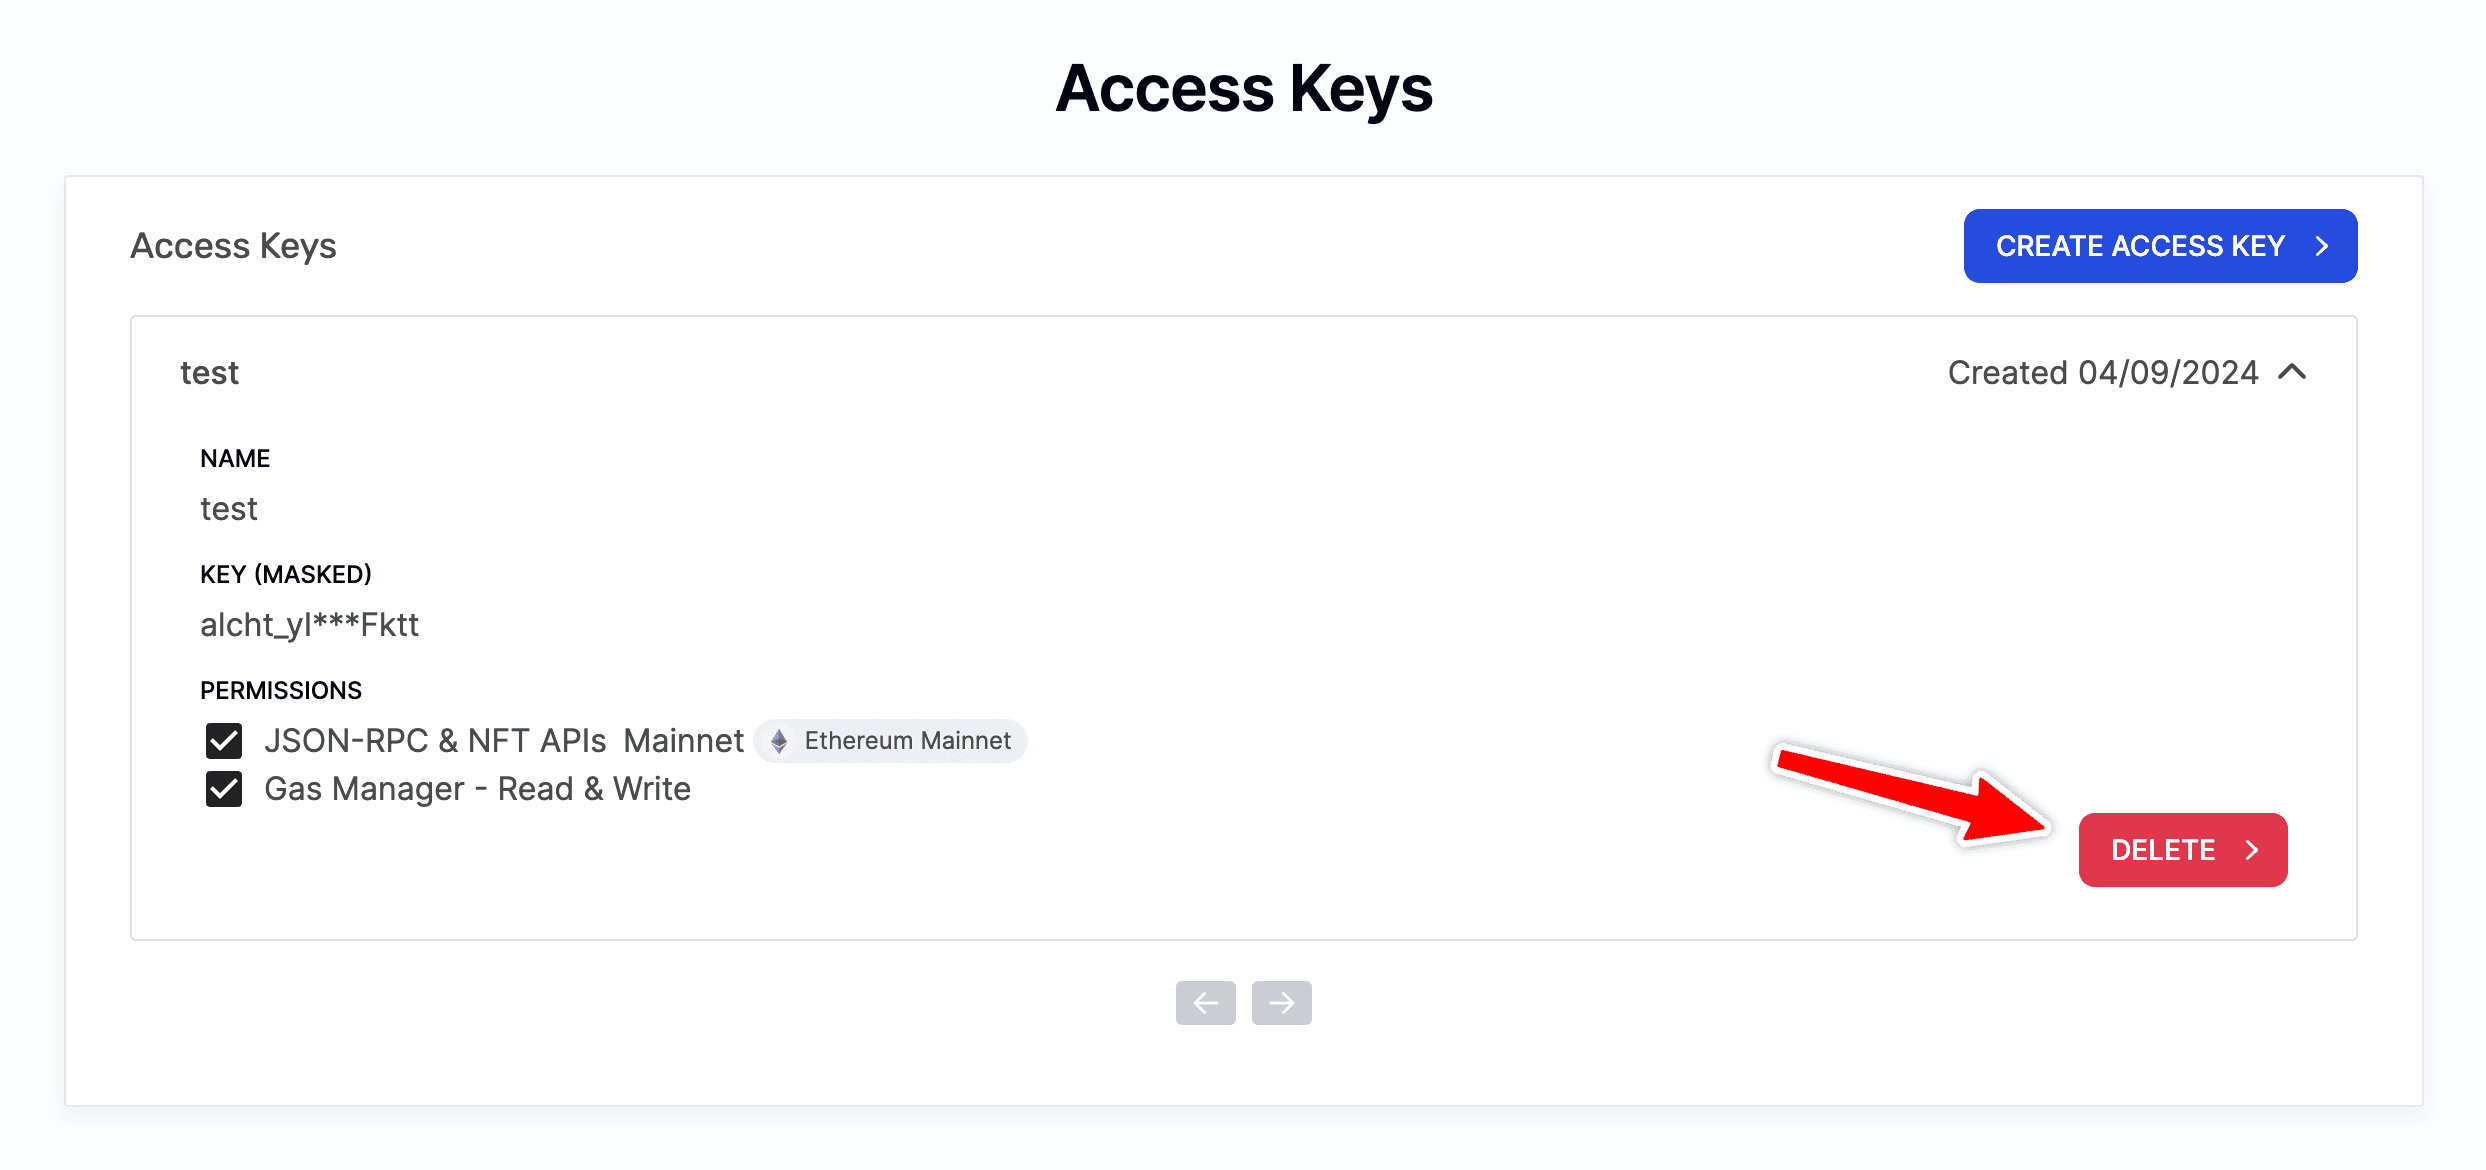The image size is (2486, 1170).
Task: Uncheck Gas Manager Read & Write checkbox
Action: coord(224,789)
